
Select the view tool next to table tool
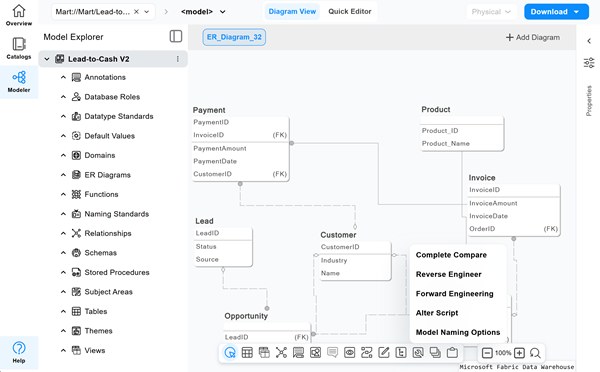[x=264, y=352]
